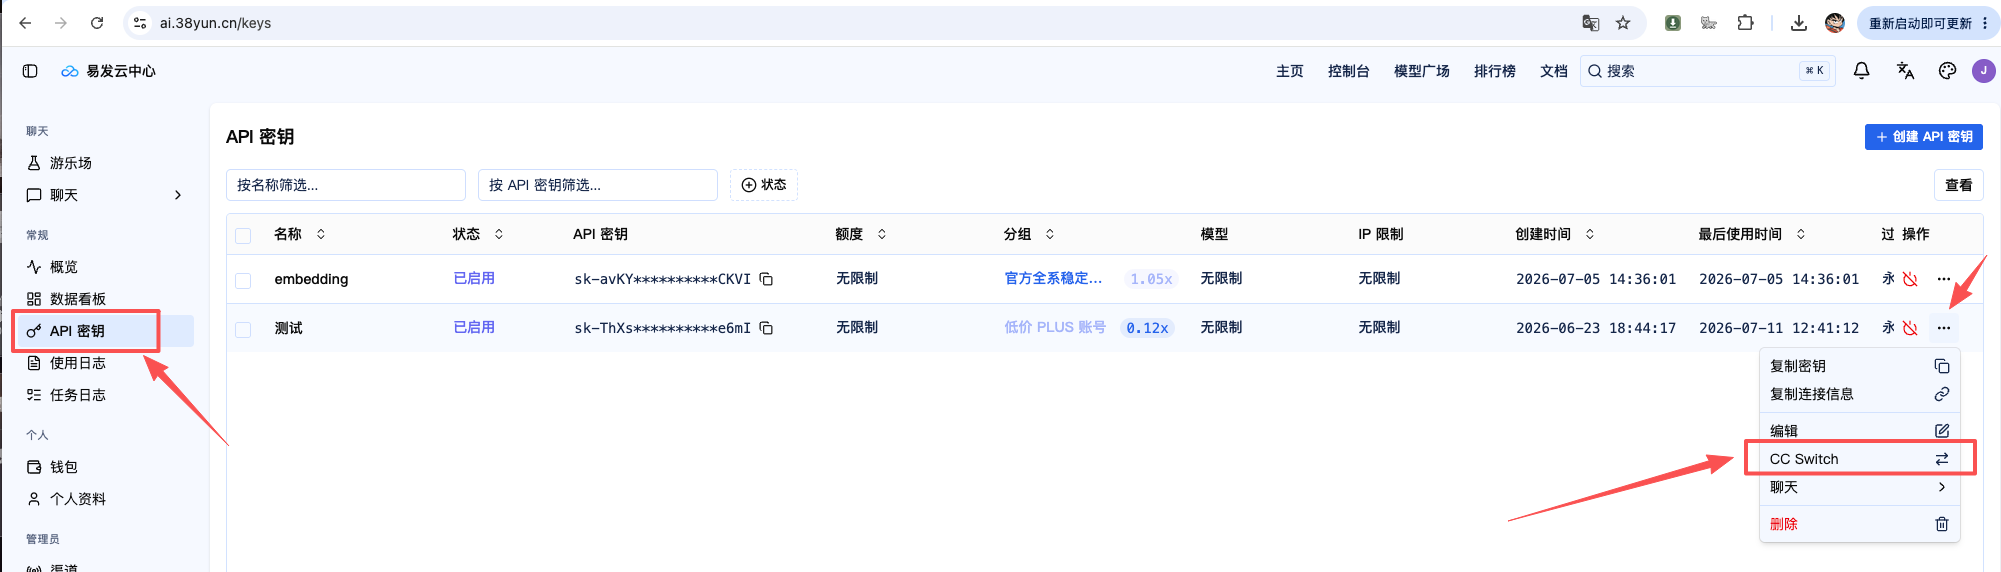The image size is (2001, 572).
Task: Open the browser Downloads tray icon
Action: tap(1798, 23)
